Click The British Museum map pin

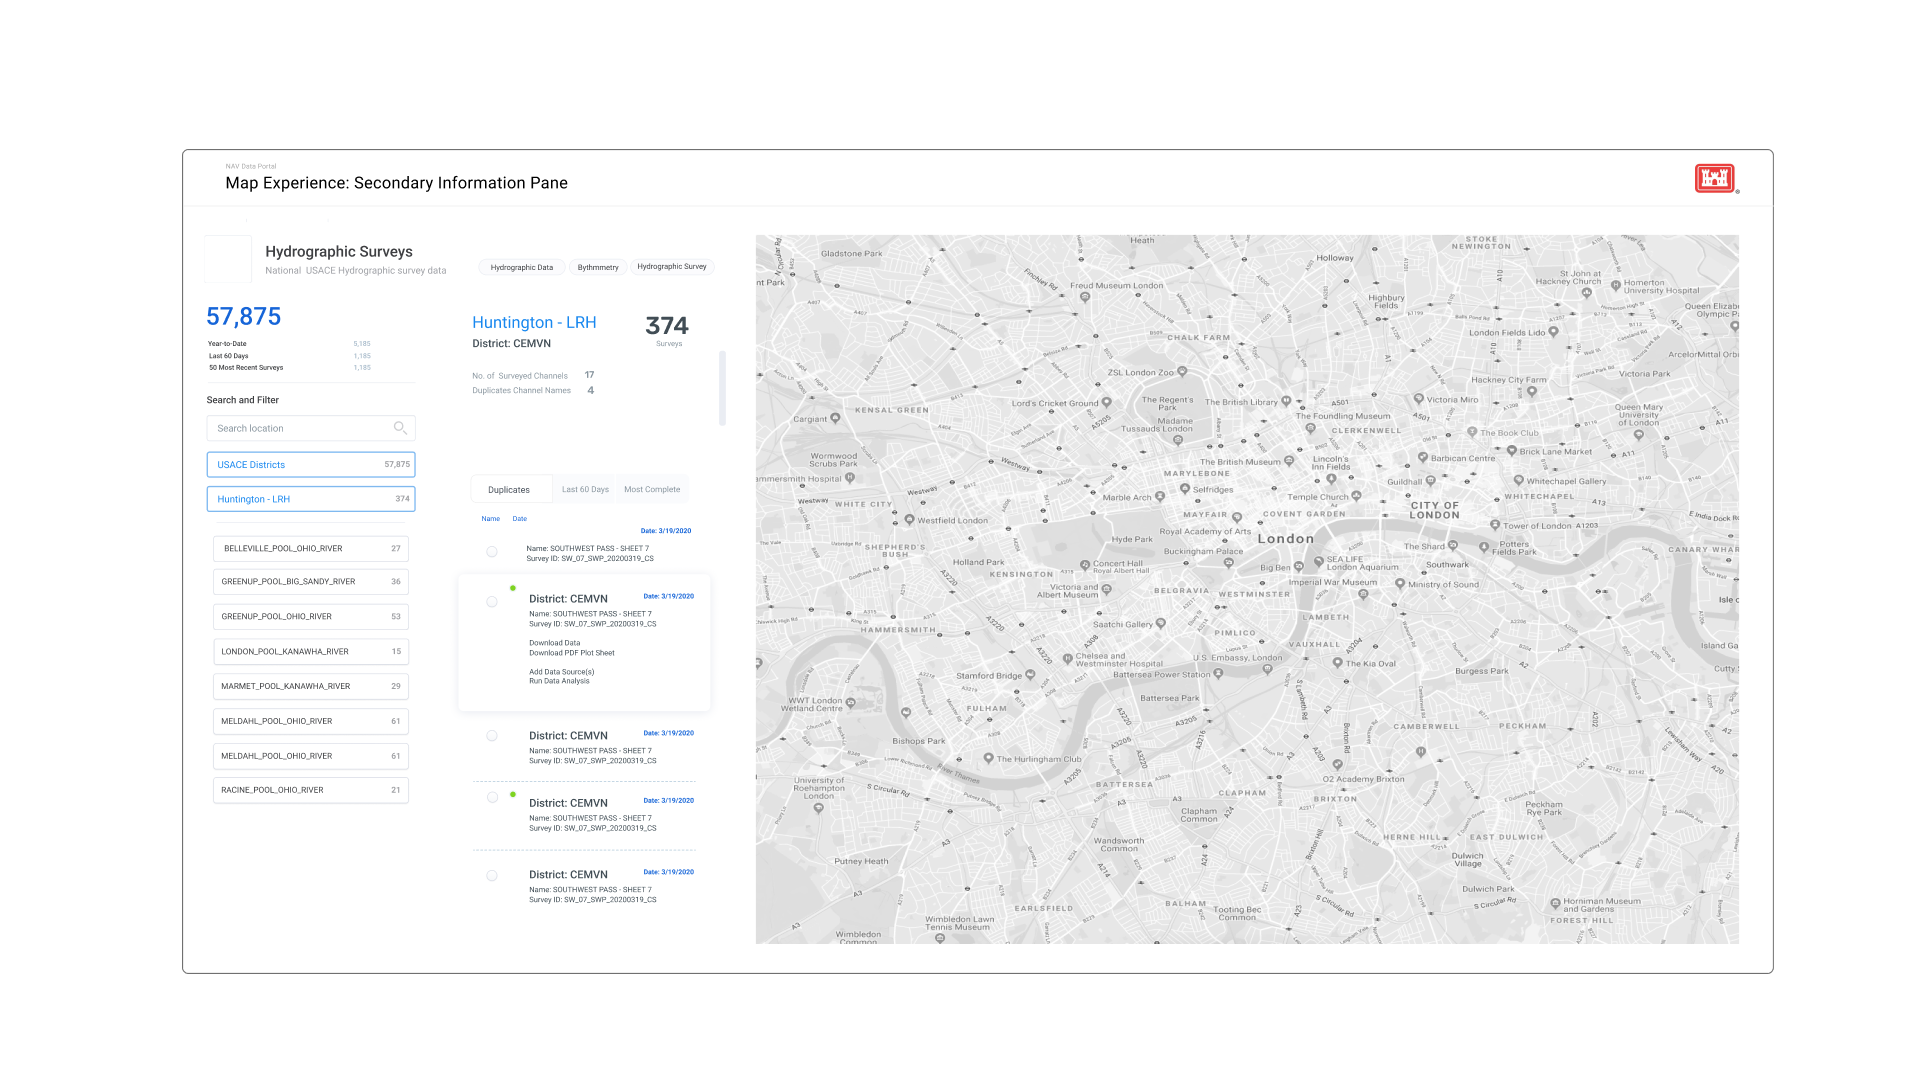point(1288,462)
